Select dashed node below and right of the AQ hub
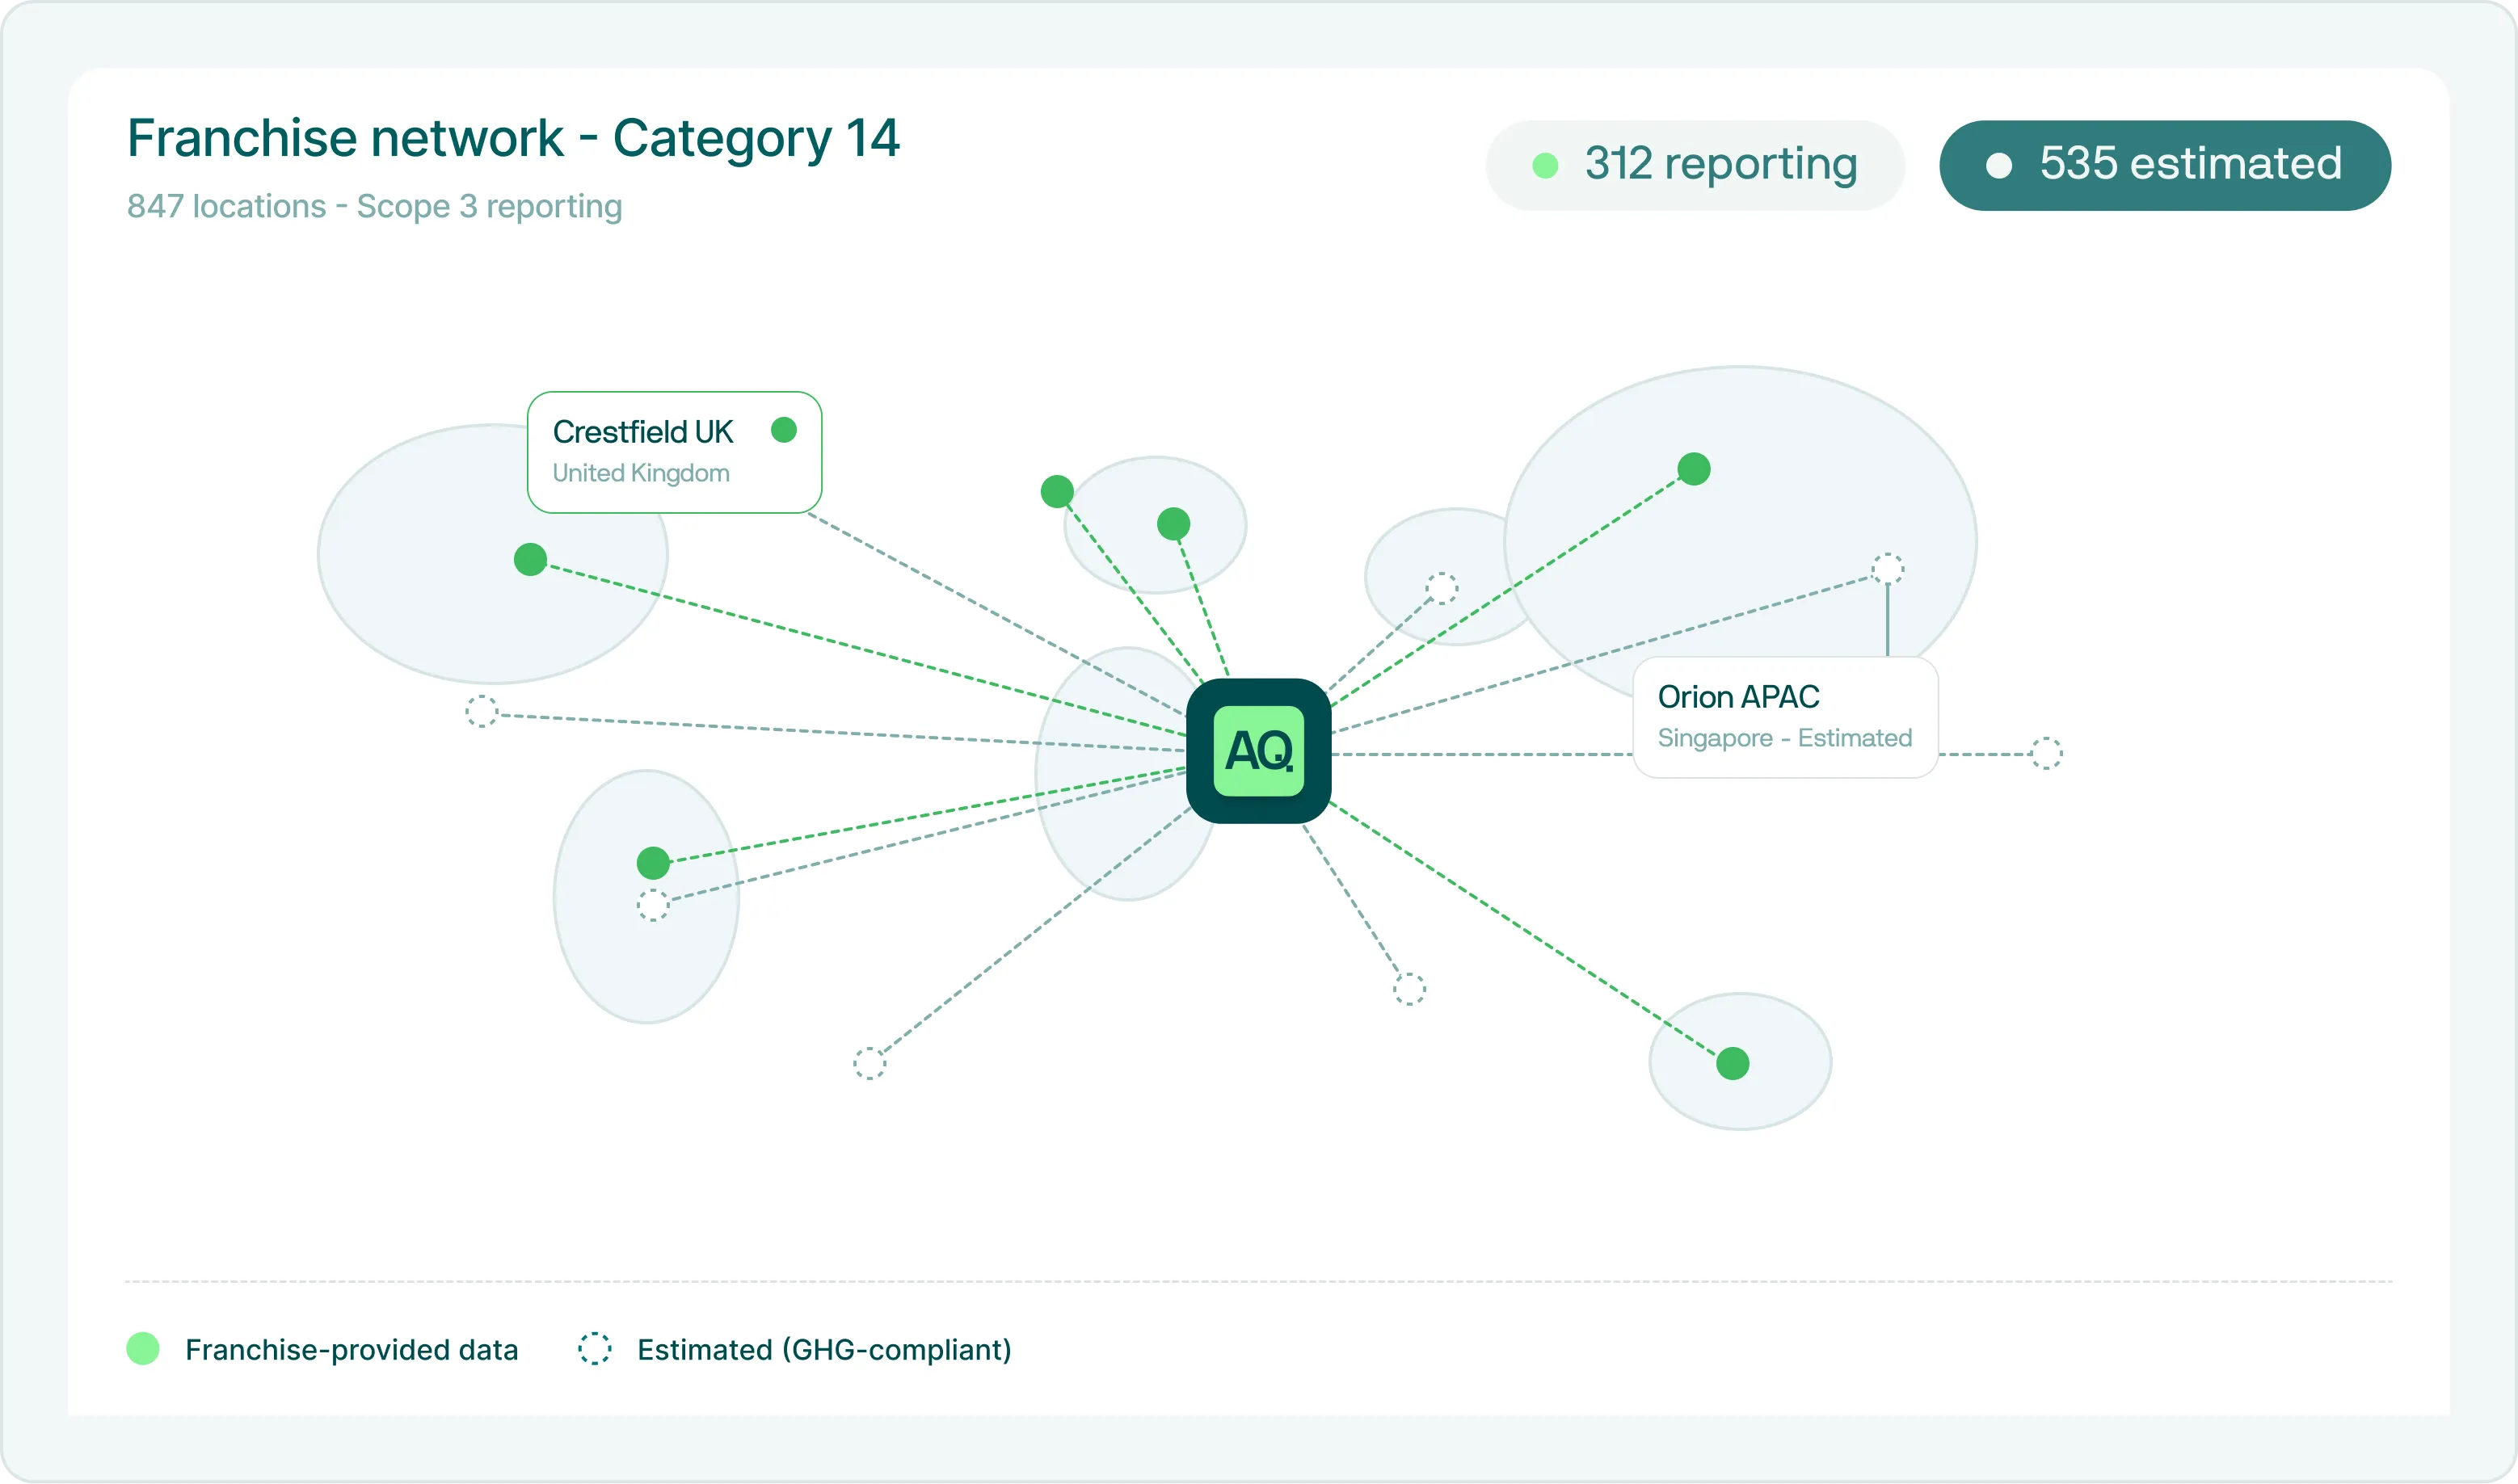 pyautogui.click(x=1409, y=989)
